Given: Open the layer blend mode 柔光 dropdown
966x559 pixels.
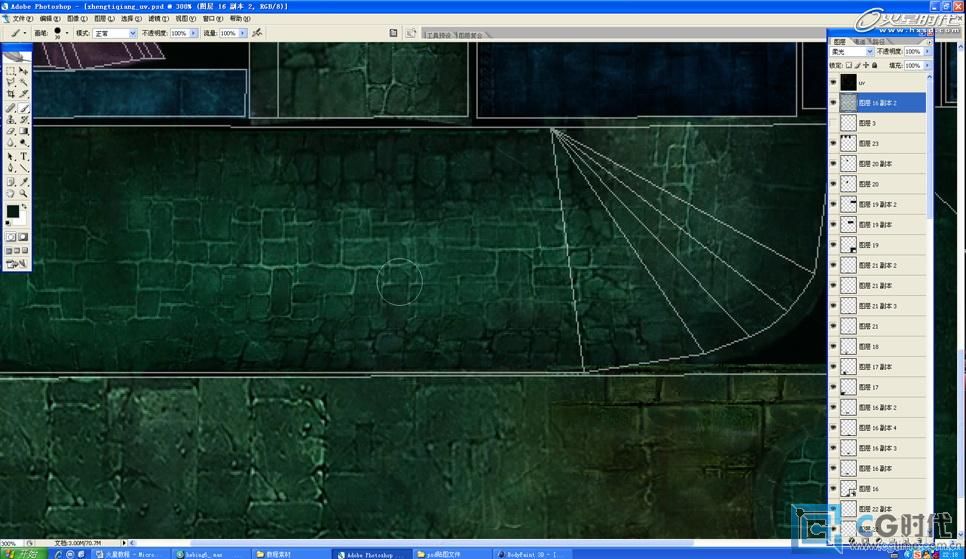Looking at the screenshot, I should tap(851, 52).
